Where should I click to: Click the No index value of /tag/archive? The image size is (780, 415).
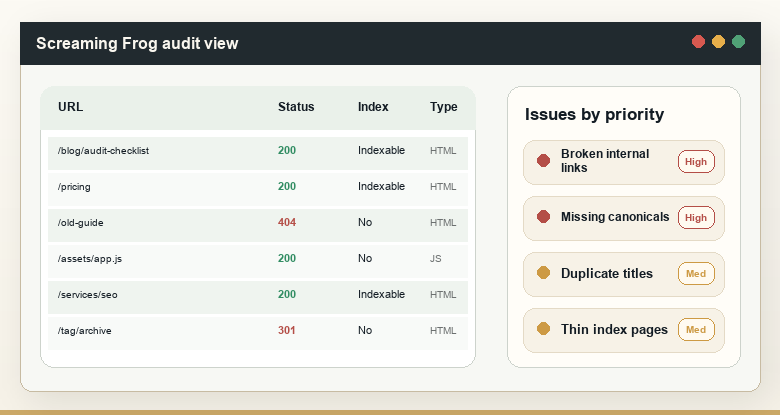pyautogui.click(x=365, y=330)
